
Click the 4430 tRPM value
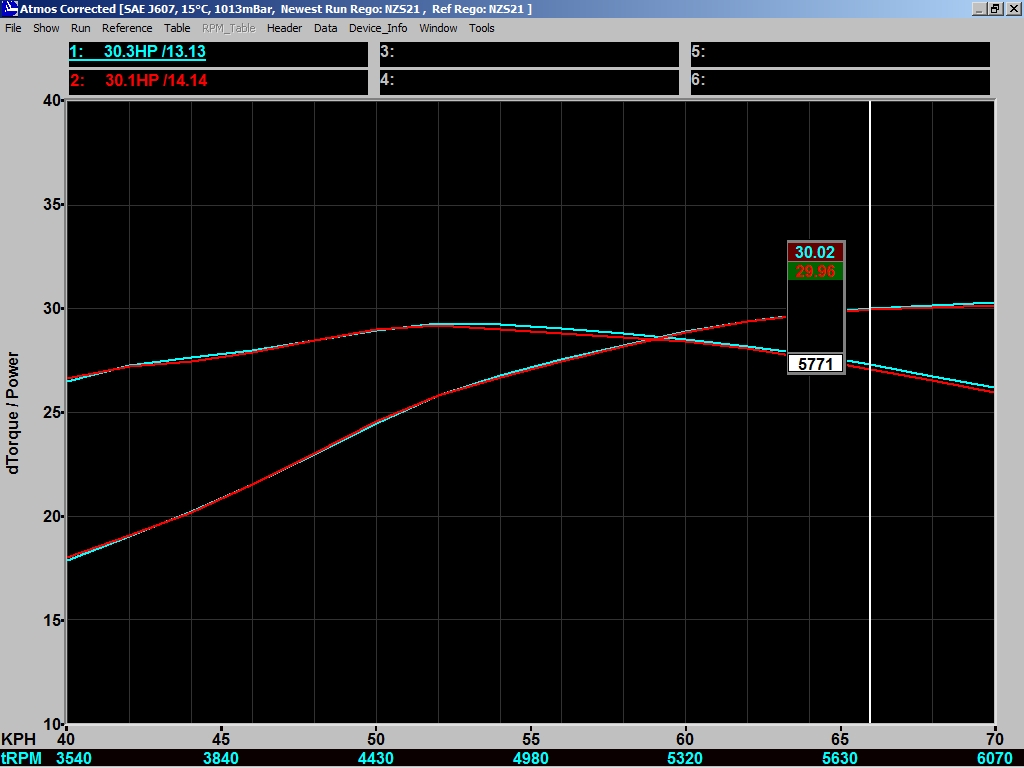point(376,758)
